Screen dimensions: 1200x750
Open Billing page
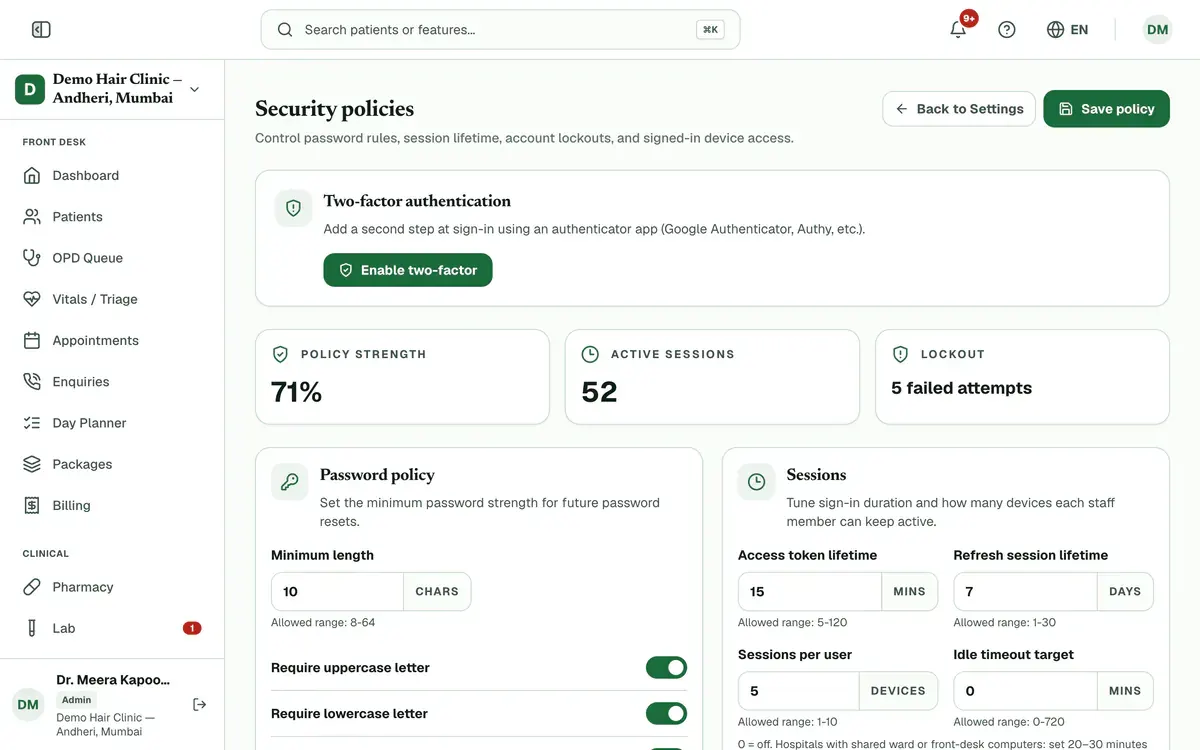coord(112,506)
